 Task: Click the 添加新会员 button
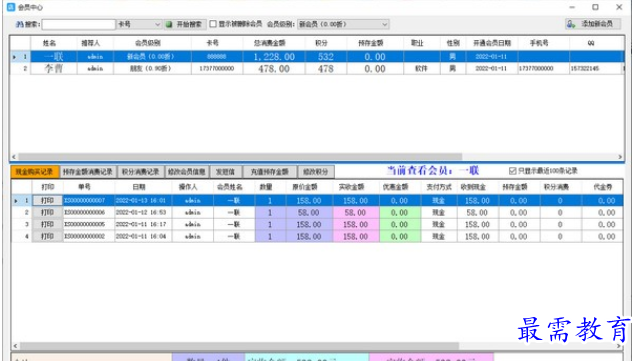[593, 24]
